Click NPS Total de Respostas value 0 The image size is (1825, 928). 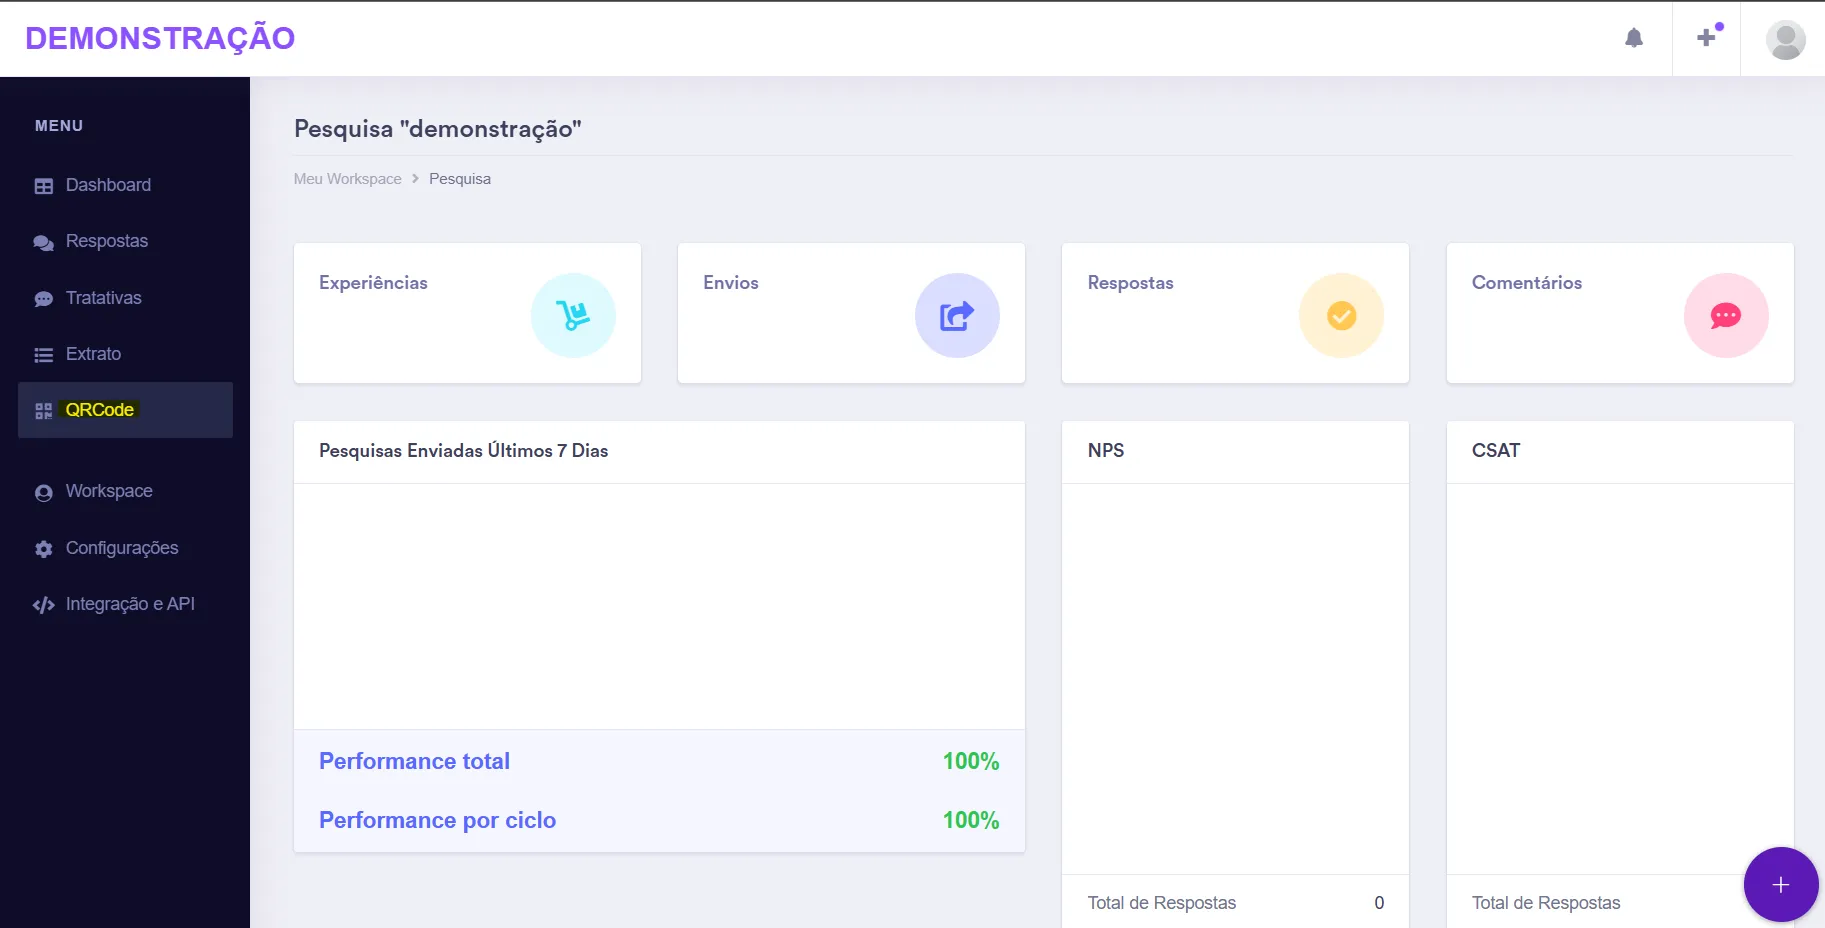coord(1379,903)
